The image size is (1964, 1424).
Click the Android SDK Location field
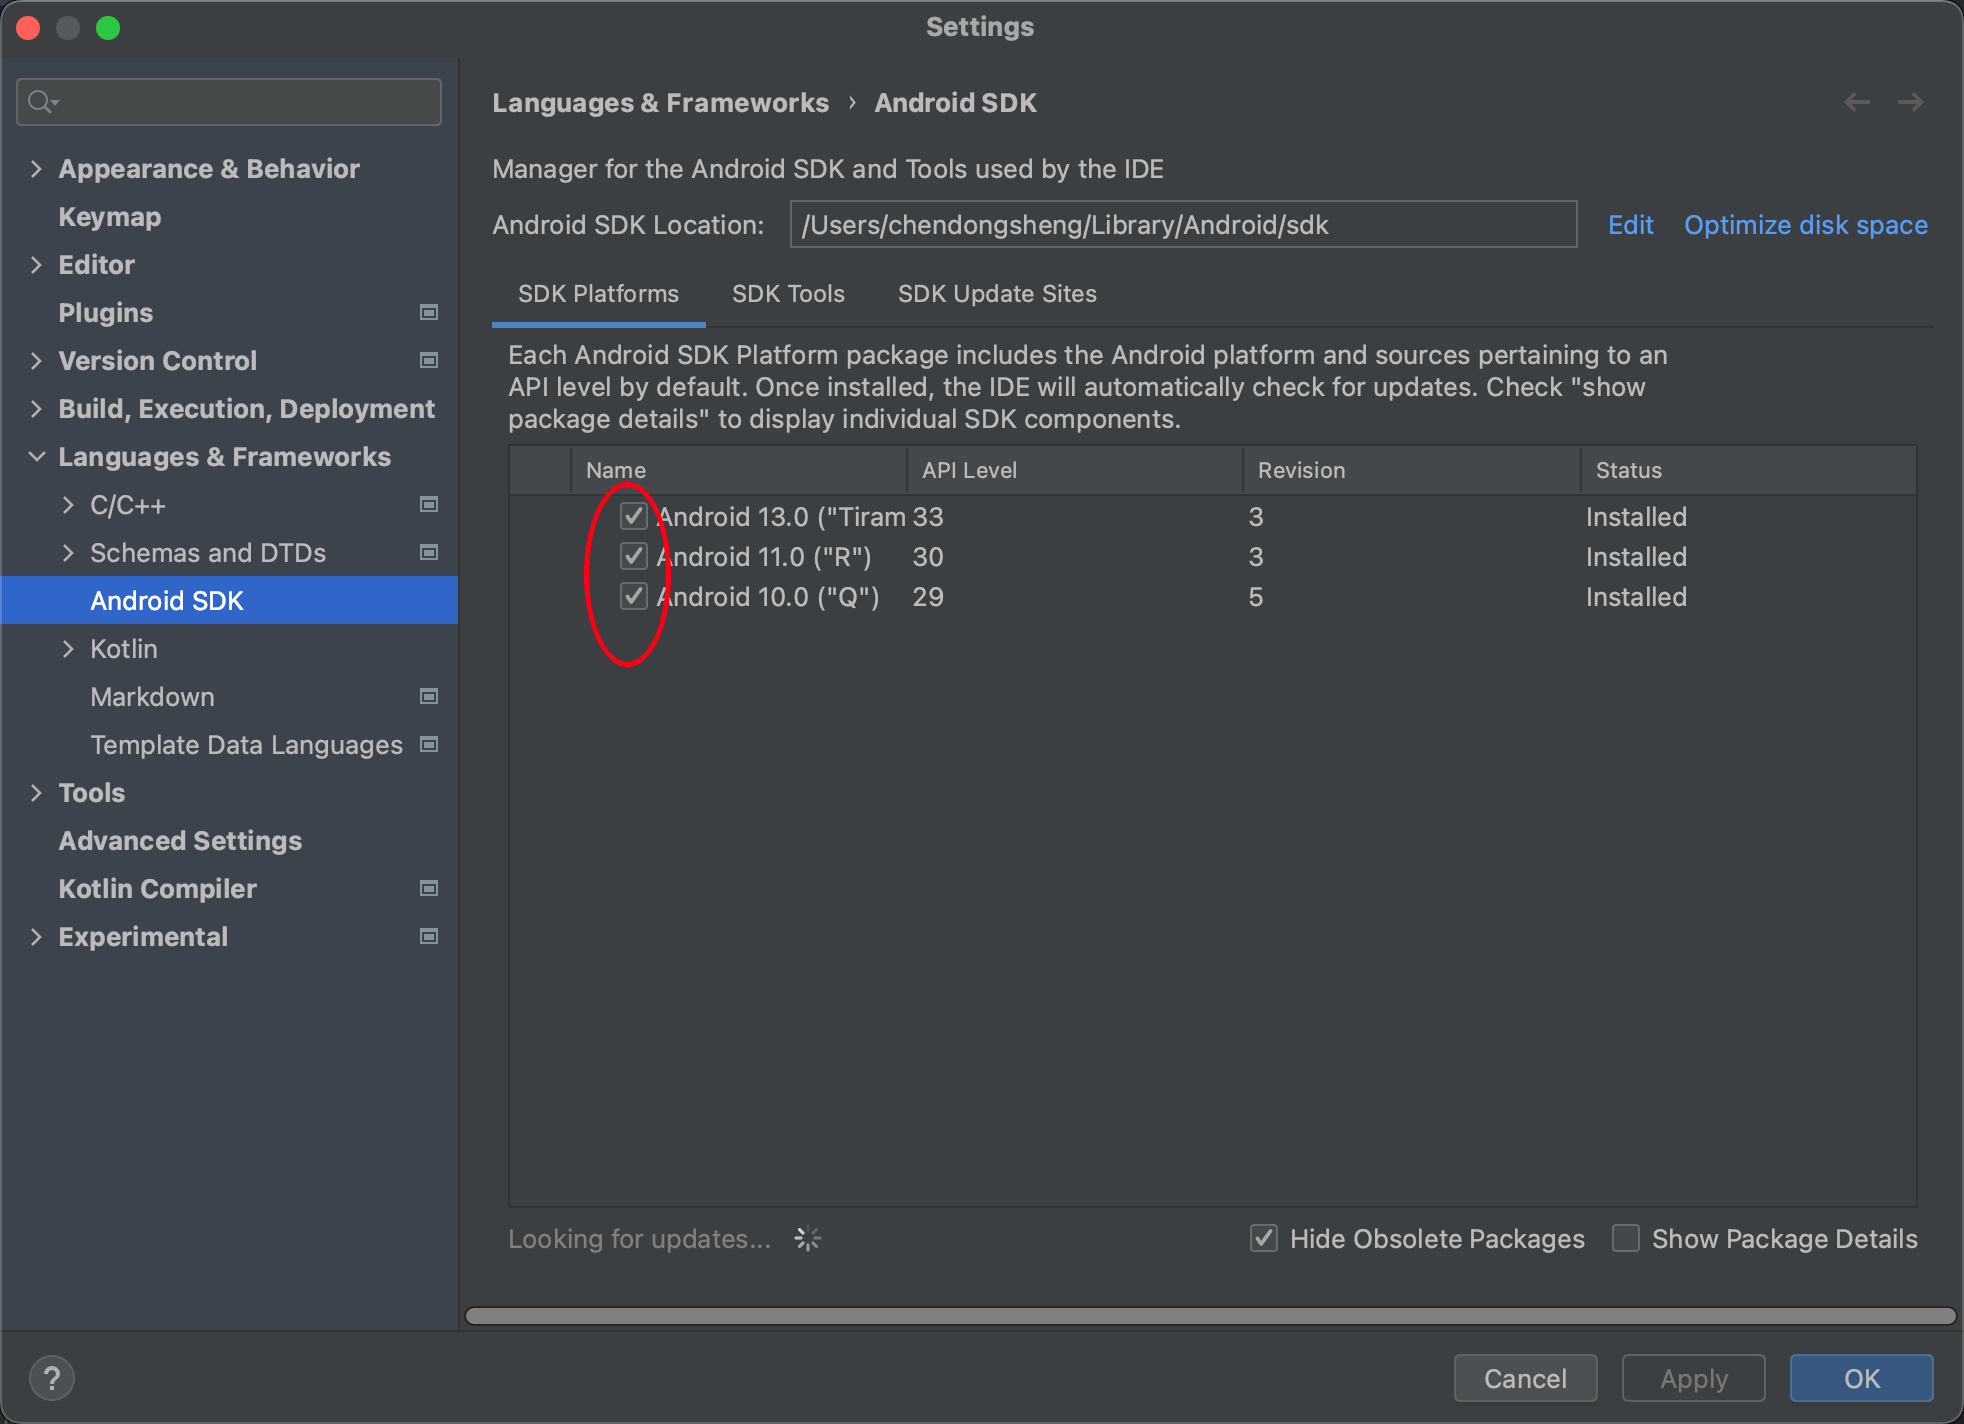pos(1182,225)
